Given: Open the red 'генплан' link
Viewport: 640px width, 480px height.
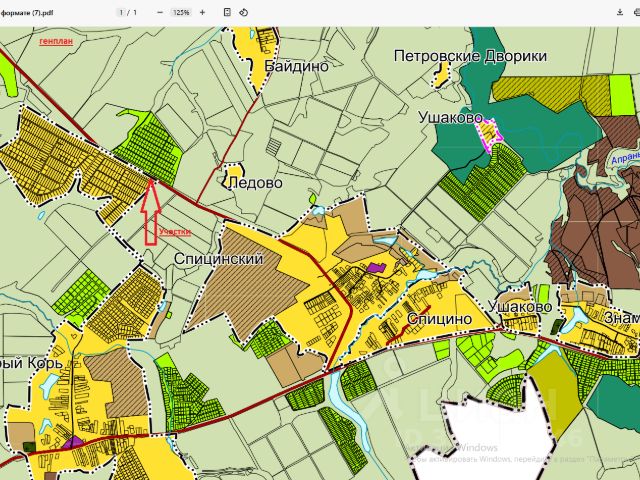Looking at the screenshot, I should [x=56, y=41].
